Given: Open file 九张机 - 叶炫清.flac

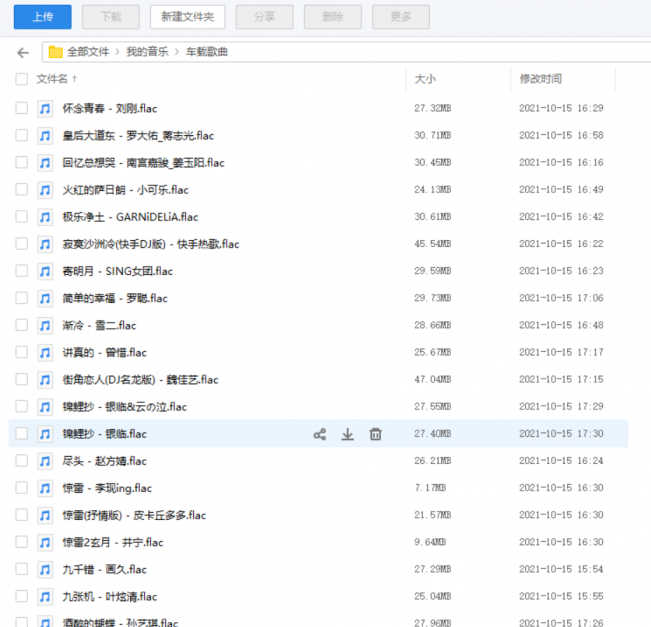Looking at the screenshot, I should 110,597.
